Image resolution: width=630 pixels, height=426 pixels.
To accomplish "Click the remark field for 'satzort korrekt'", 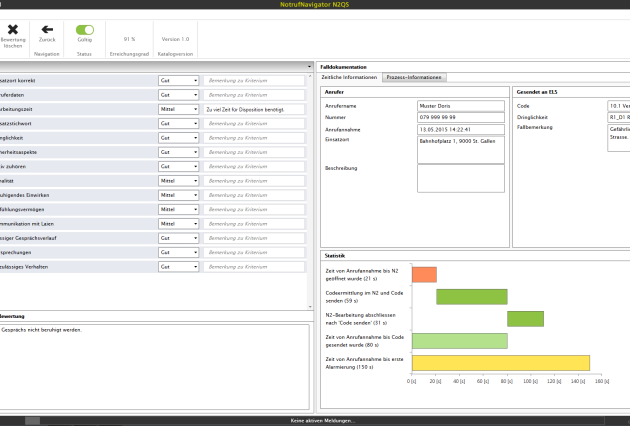I will coord(254,81).
